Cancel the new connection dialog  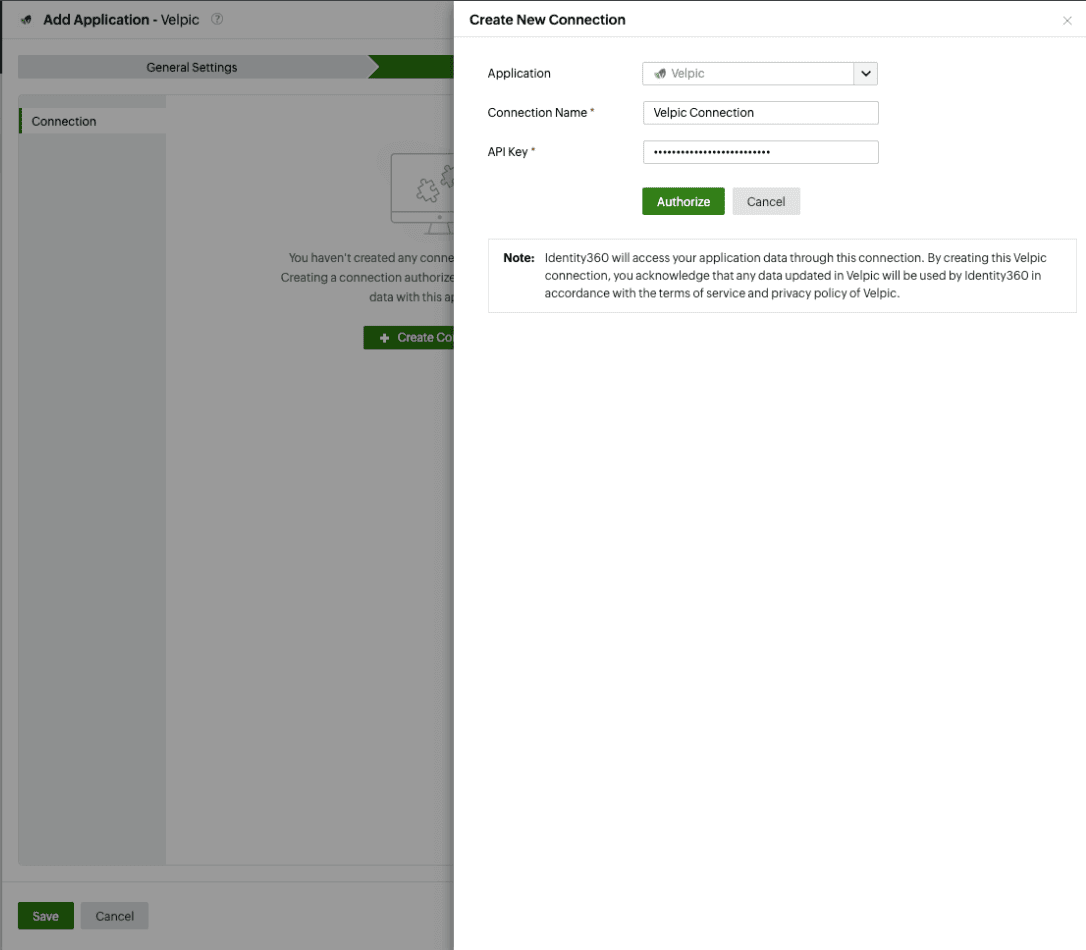tap(766, 201)
